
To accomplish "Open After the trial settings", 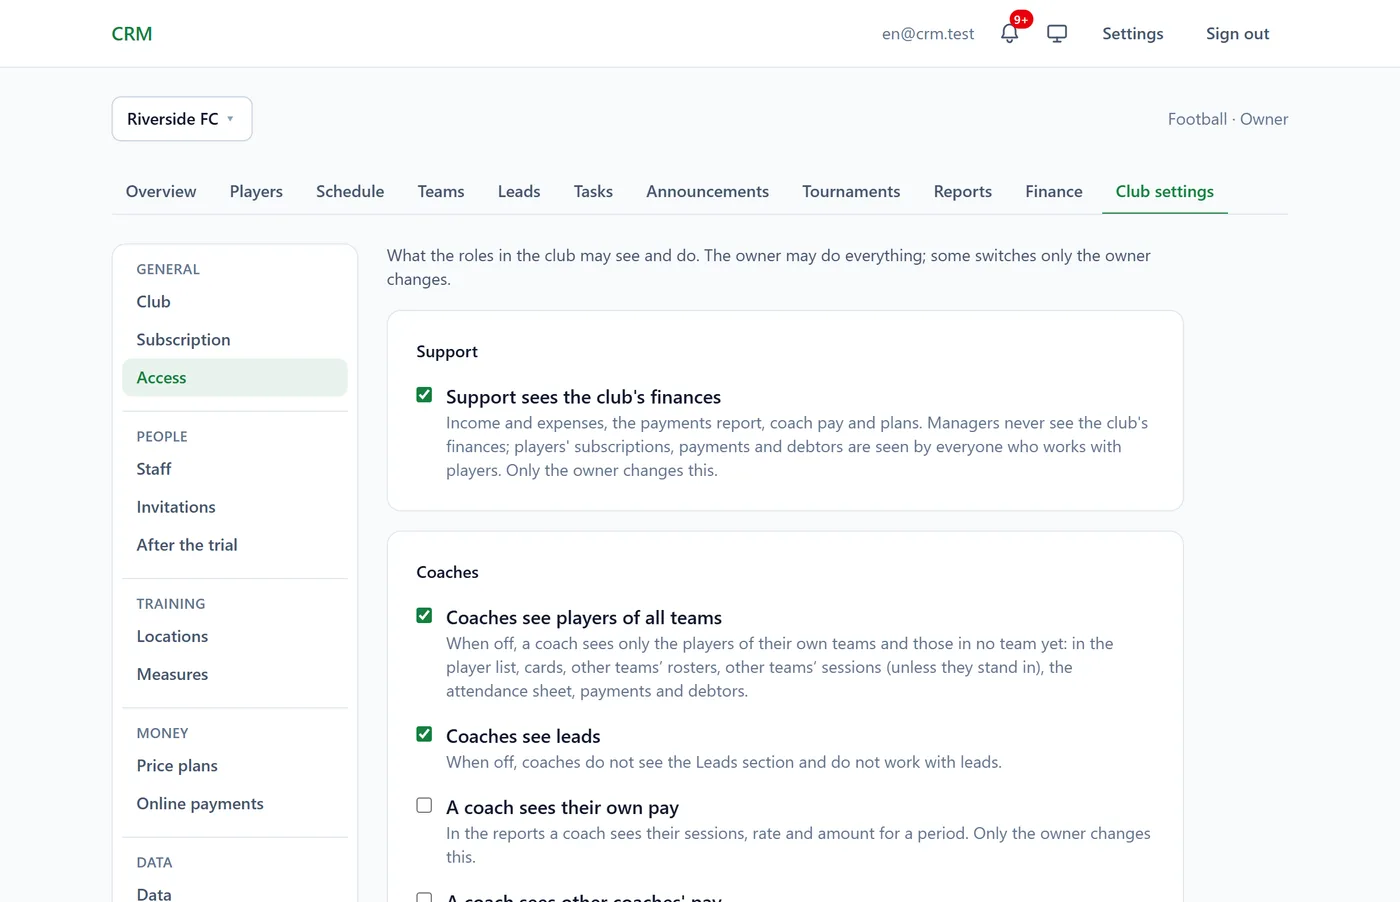I will click(x=235, y=545).
